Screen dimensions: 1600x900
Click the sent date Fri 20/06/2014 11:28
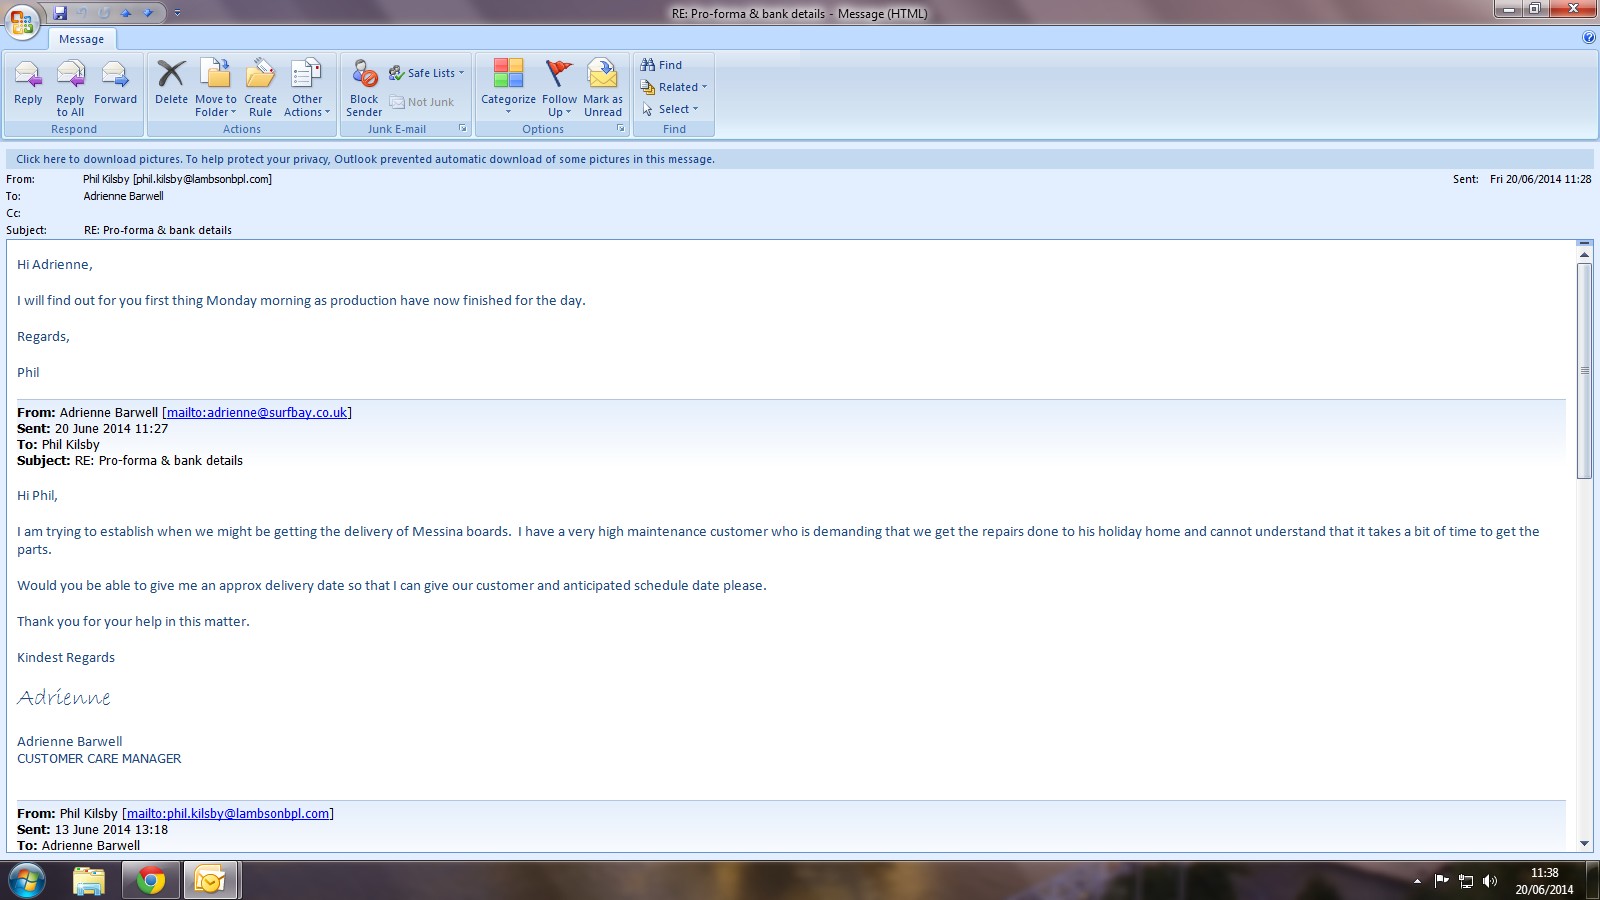(1540, 179)
